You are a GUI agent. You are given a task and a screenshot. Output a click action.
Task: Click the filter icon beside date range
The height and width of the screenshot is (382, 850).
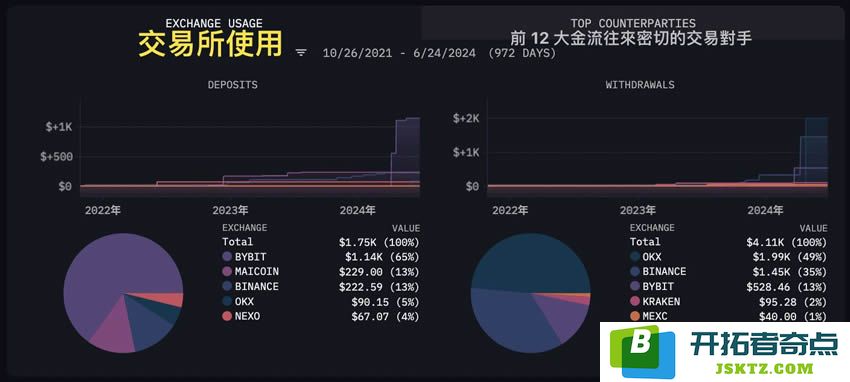(301, 53)
